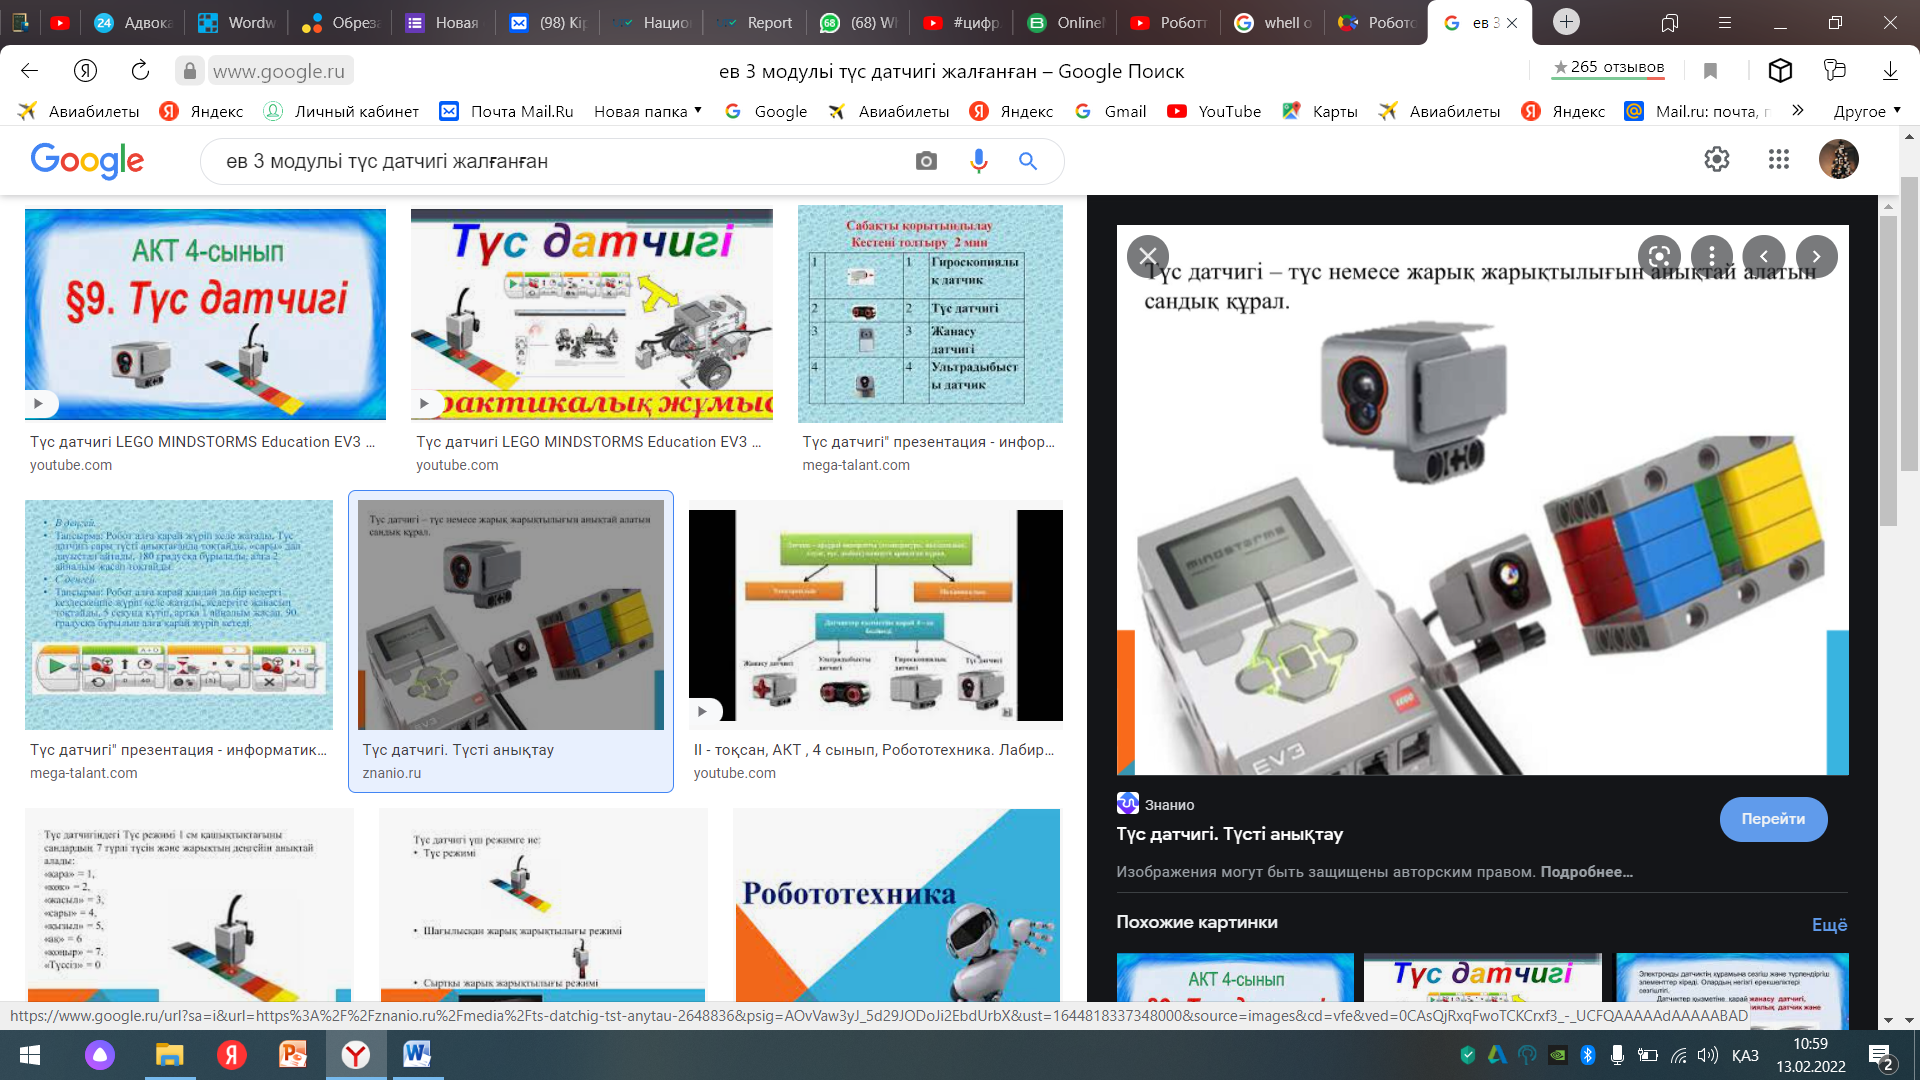The image size is (1920, 1080).
Task: Click the search by image camera icon
Action: 926,161
